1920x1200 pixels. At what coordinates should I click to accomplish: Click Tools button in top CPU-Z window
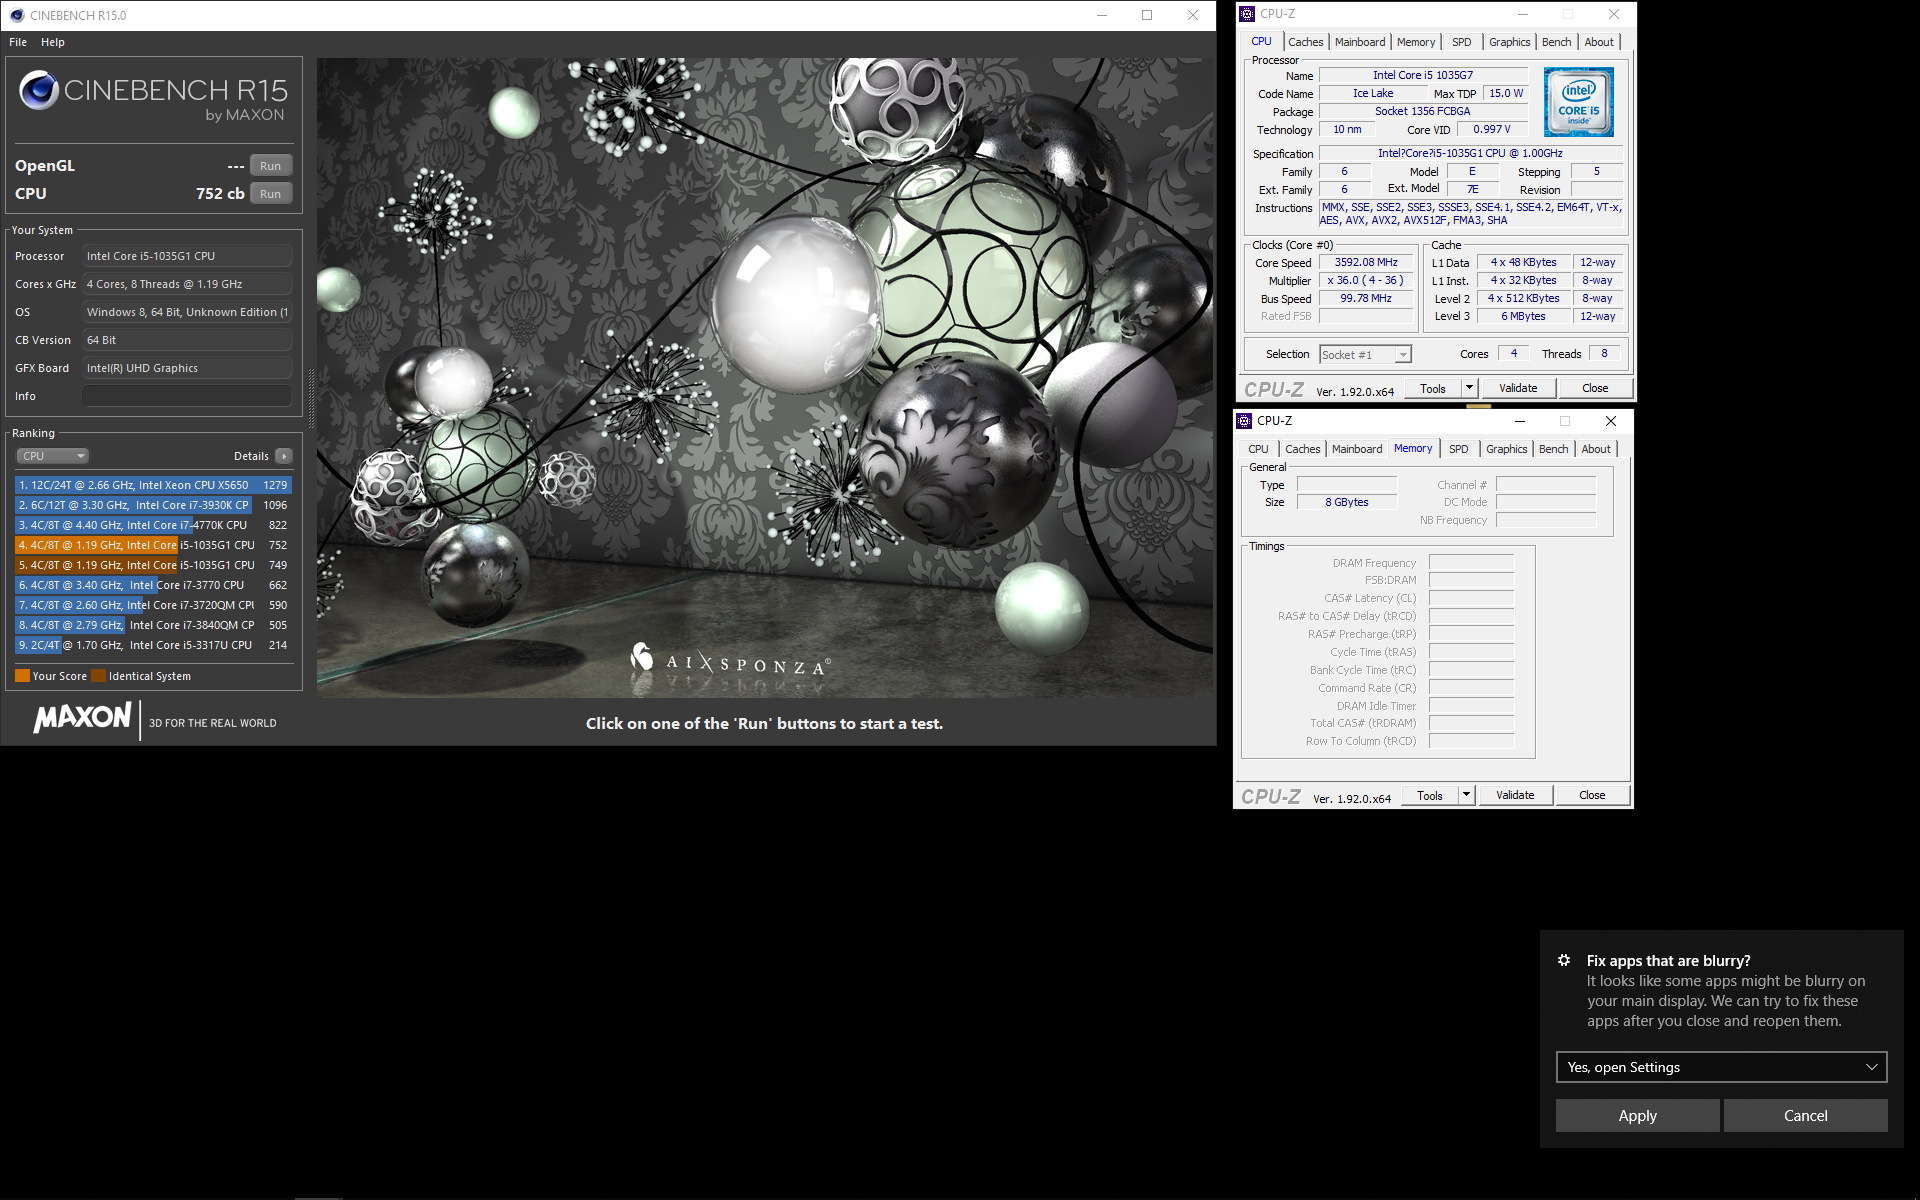1433,388
